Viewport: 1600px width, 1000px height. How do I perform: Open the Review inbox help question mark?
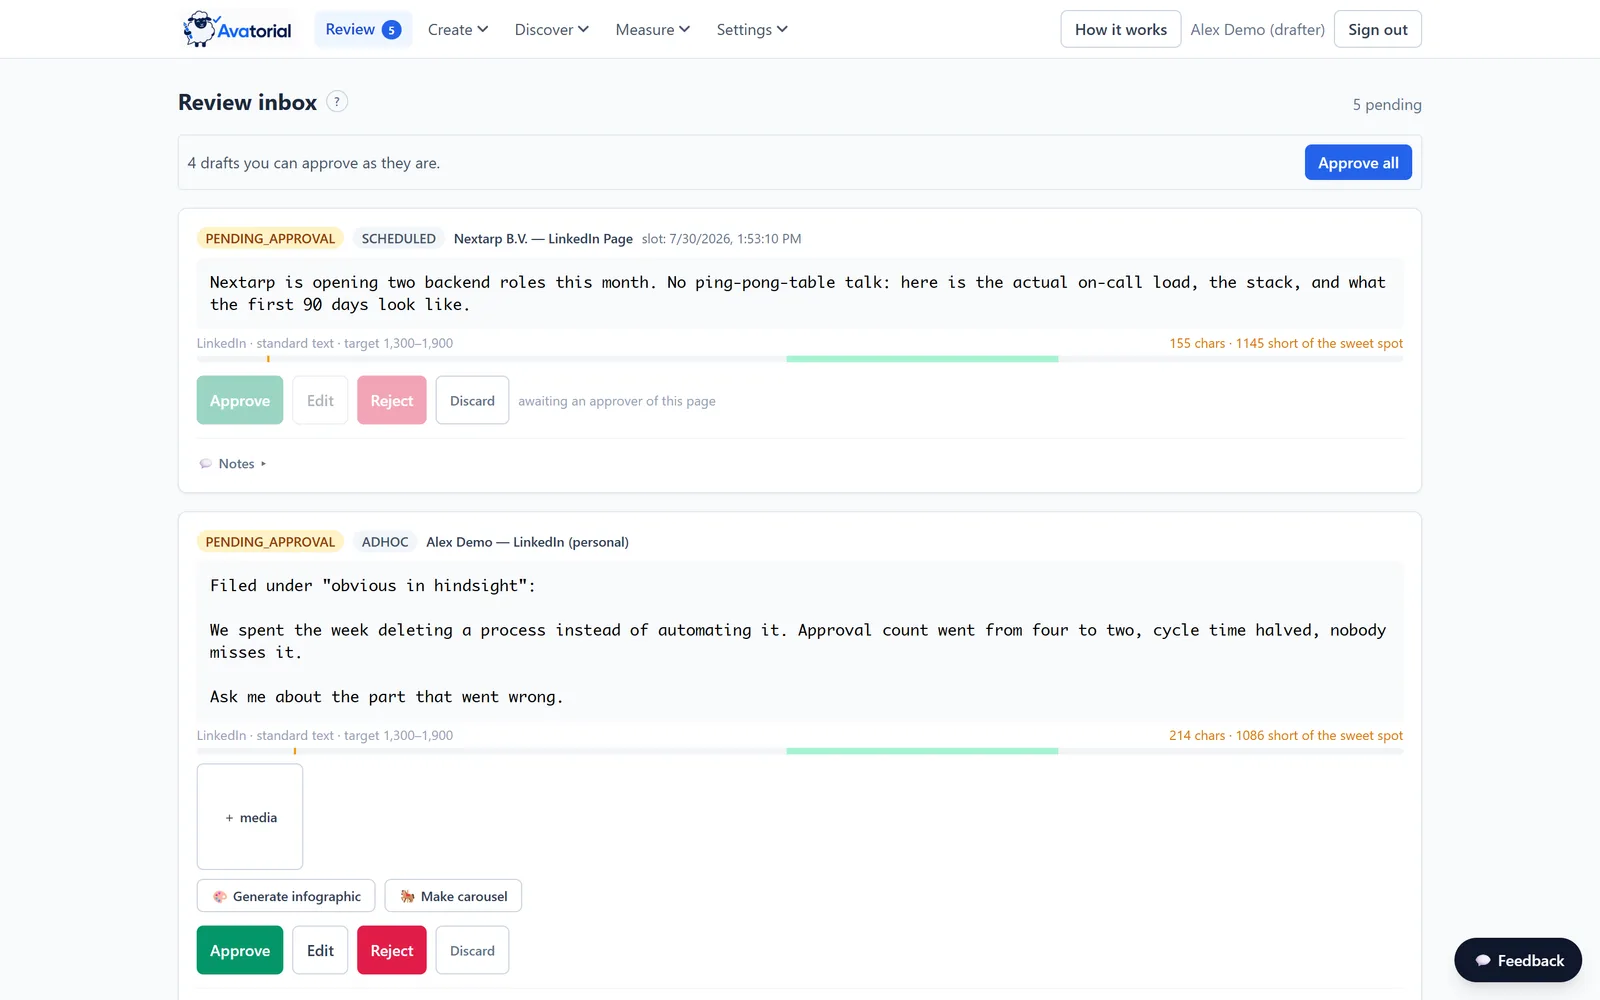click(x=337, y=102)
